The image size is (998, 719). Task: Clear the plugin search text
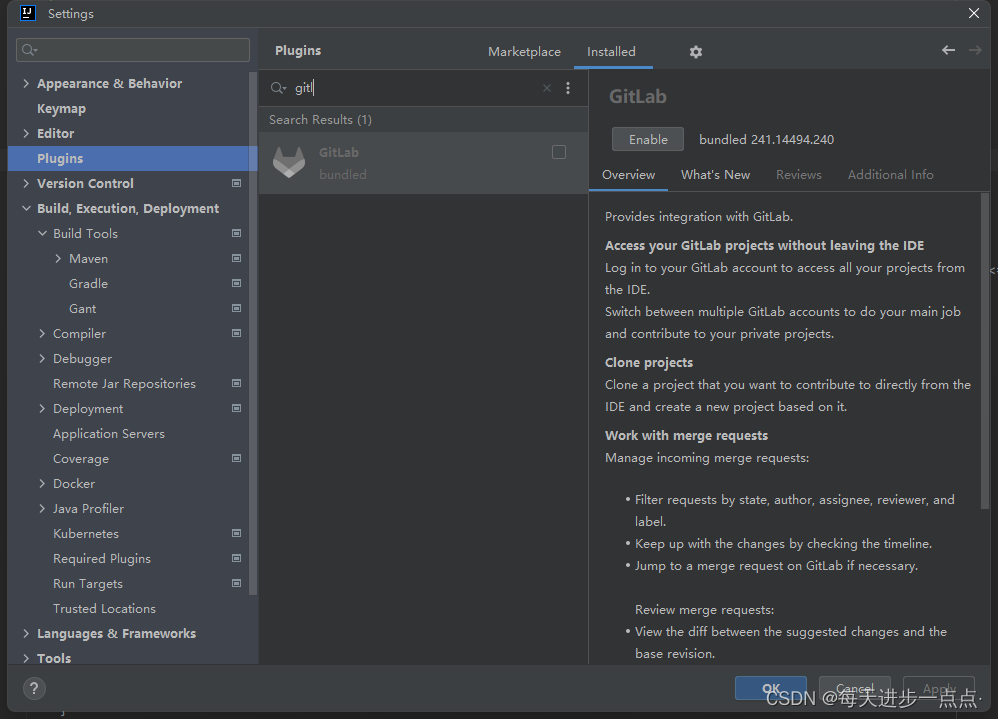coord(547,88)
